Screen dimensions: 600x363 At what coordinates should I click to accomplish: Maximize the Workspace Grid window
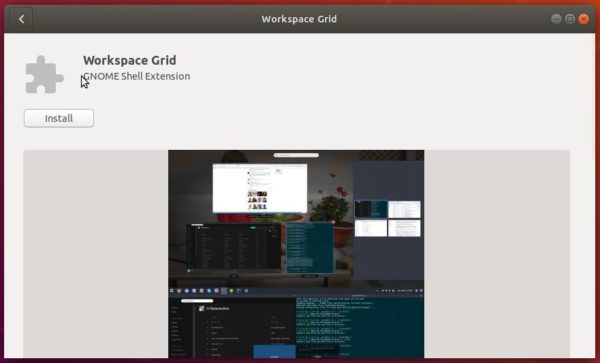click(x=570, y=19)
